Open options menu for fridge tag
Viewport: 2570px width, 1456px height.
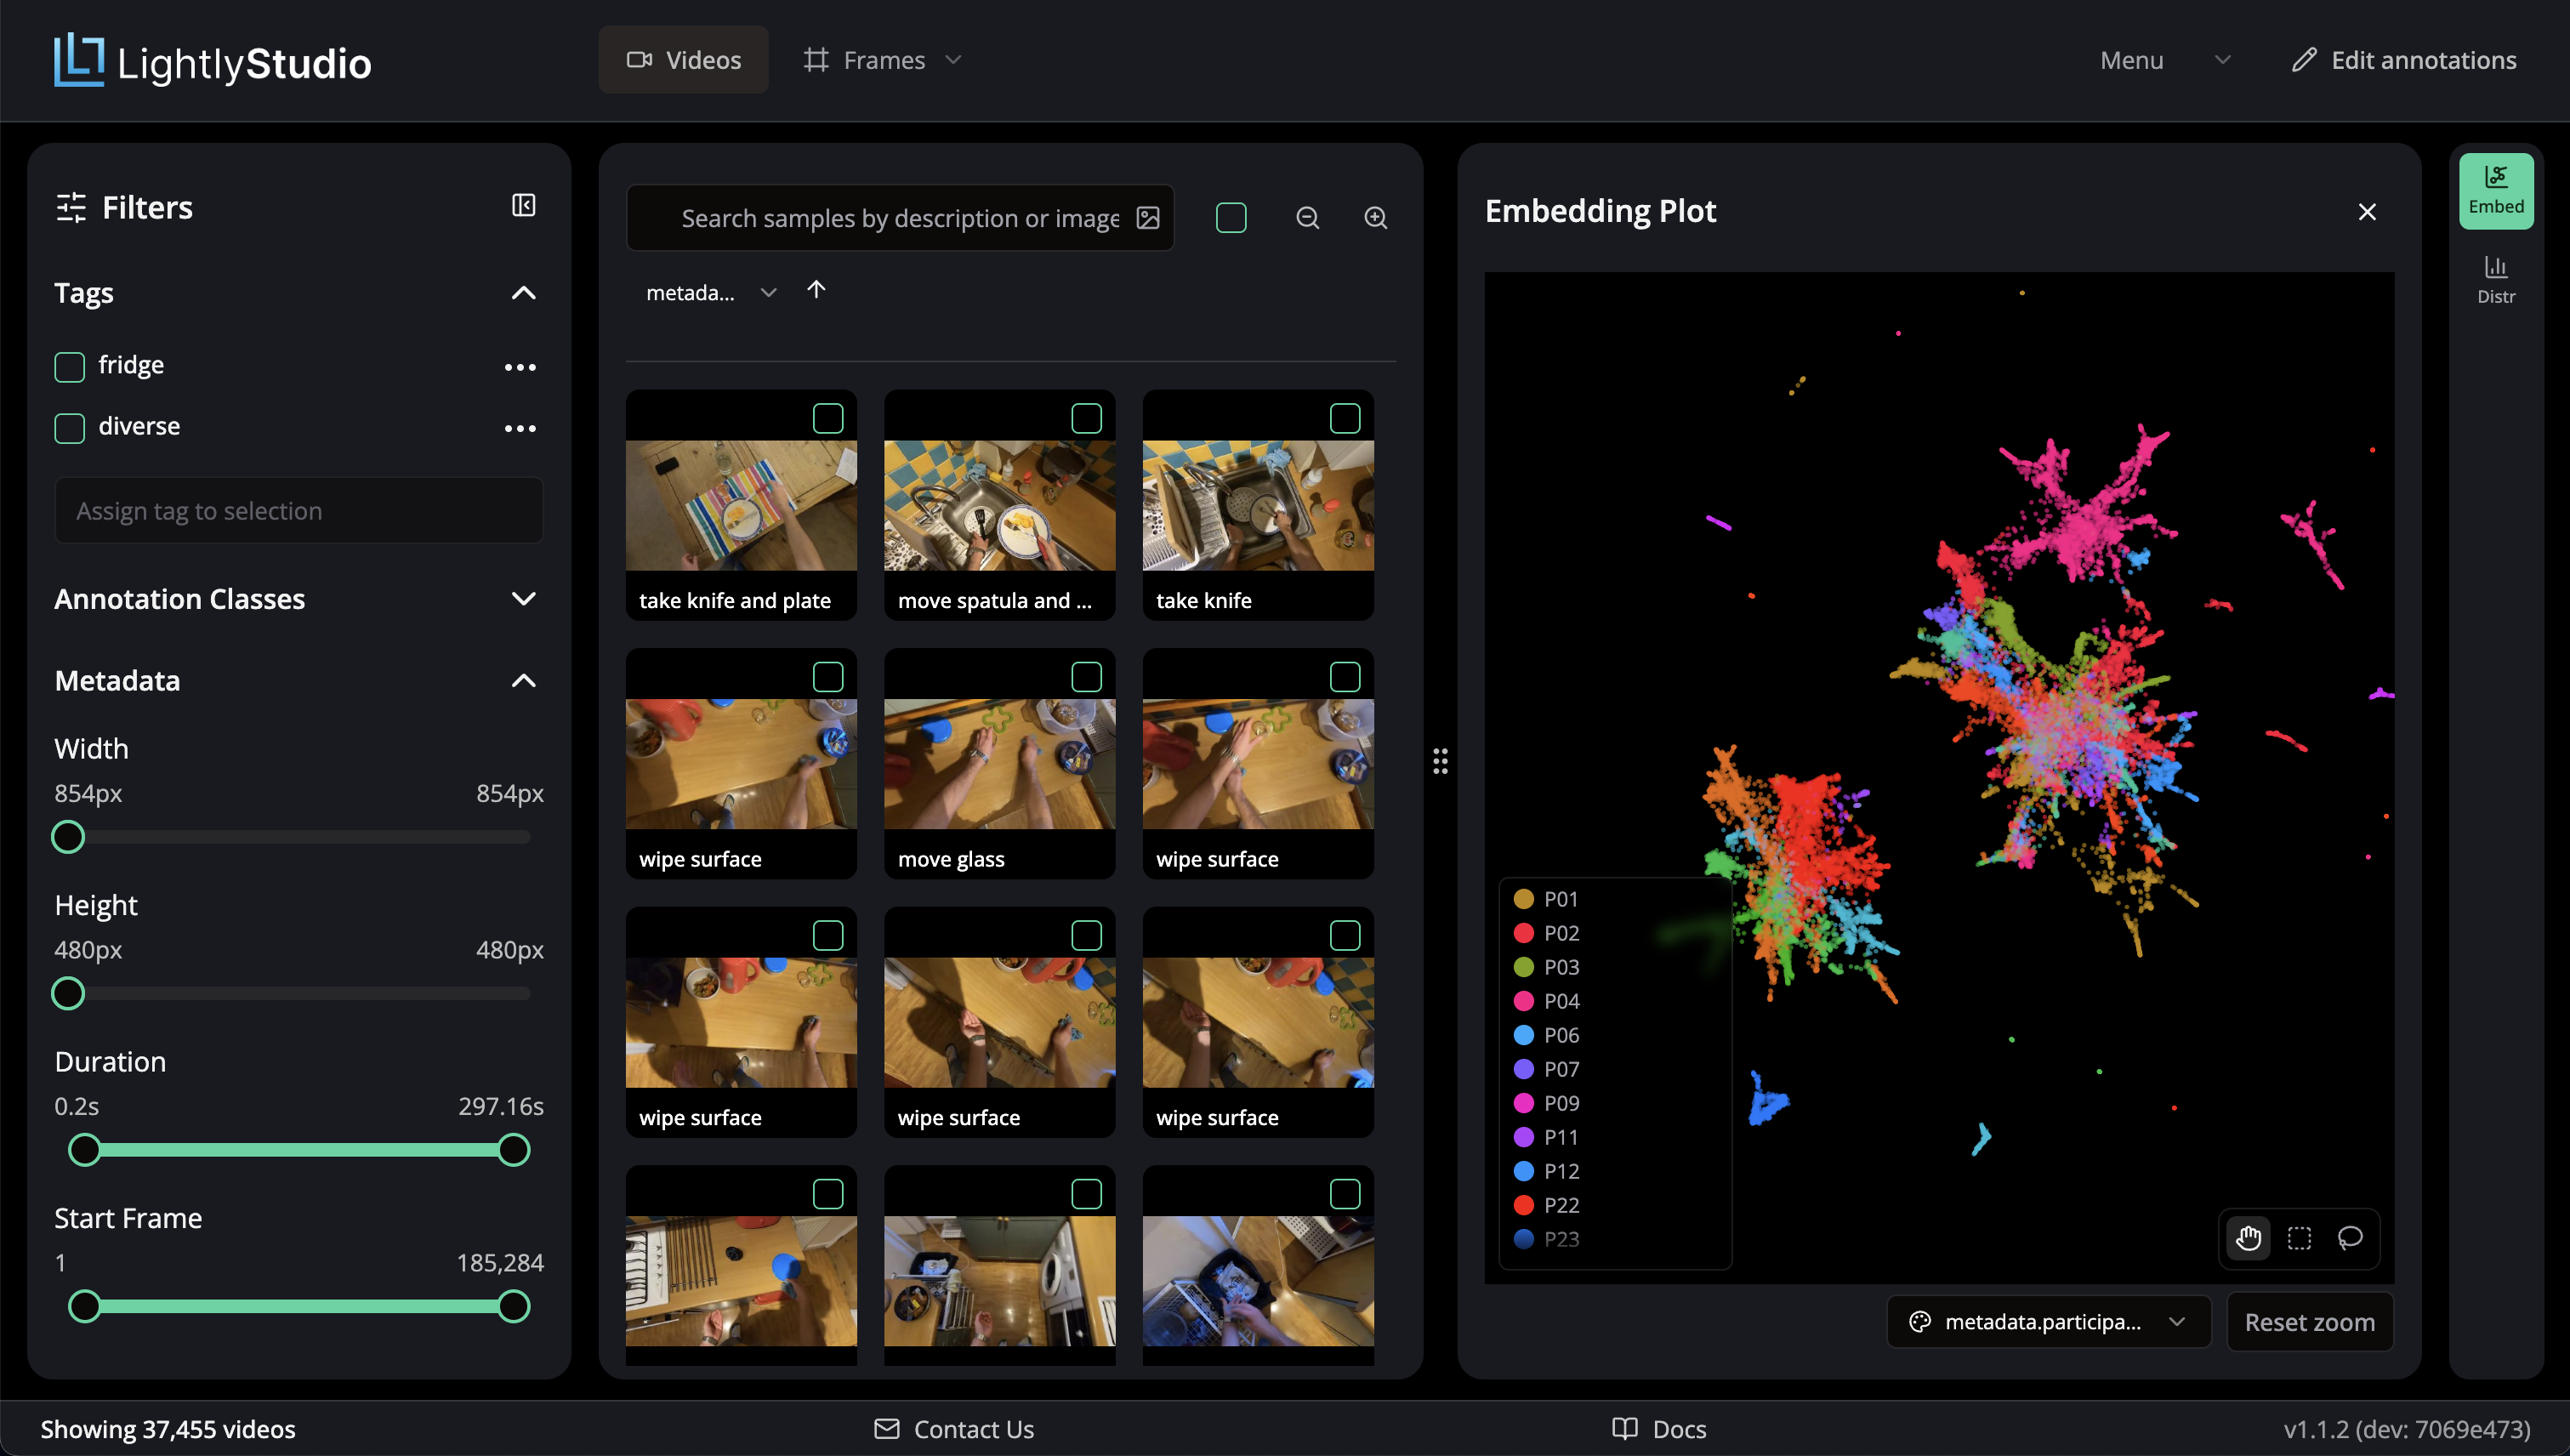(x=520, y=367)
